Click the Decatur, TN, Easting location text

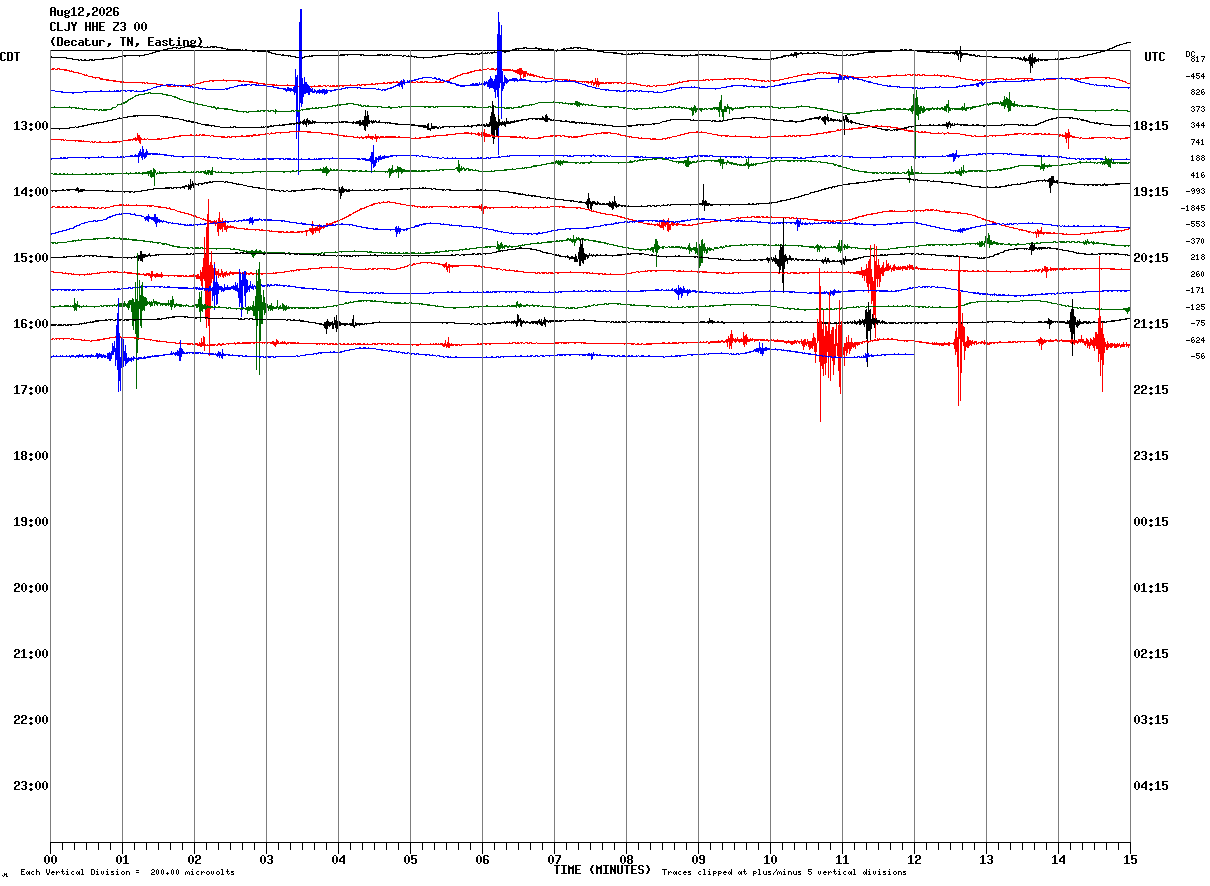[126, 42]
